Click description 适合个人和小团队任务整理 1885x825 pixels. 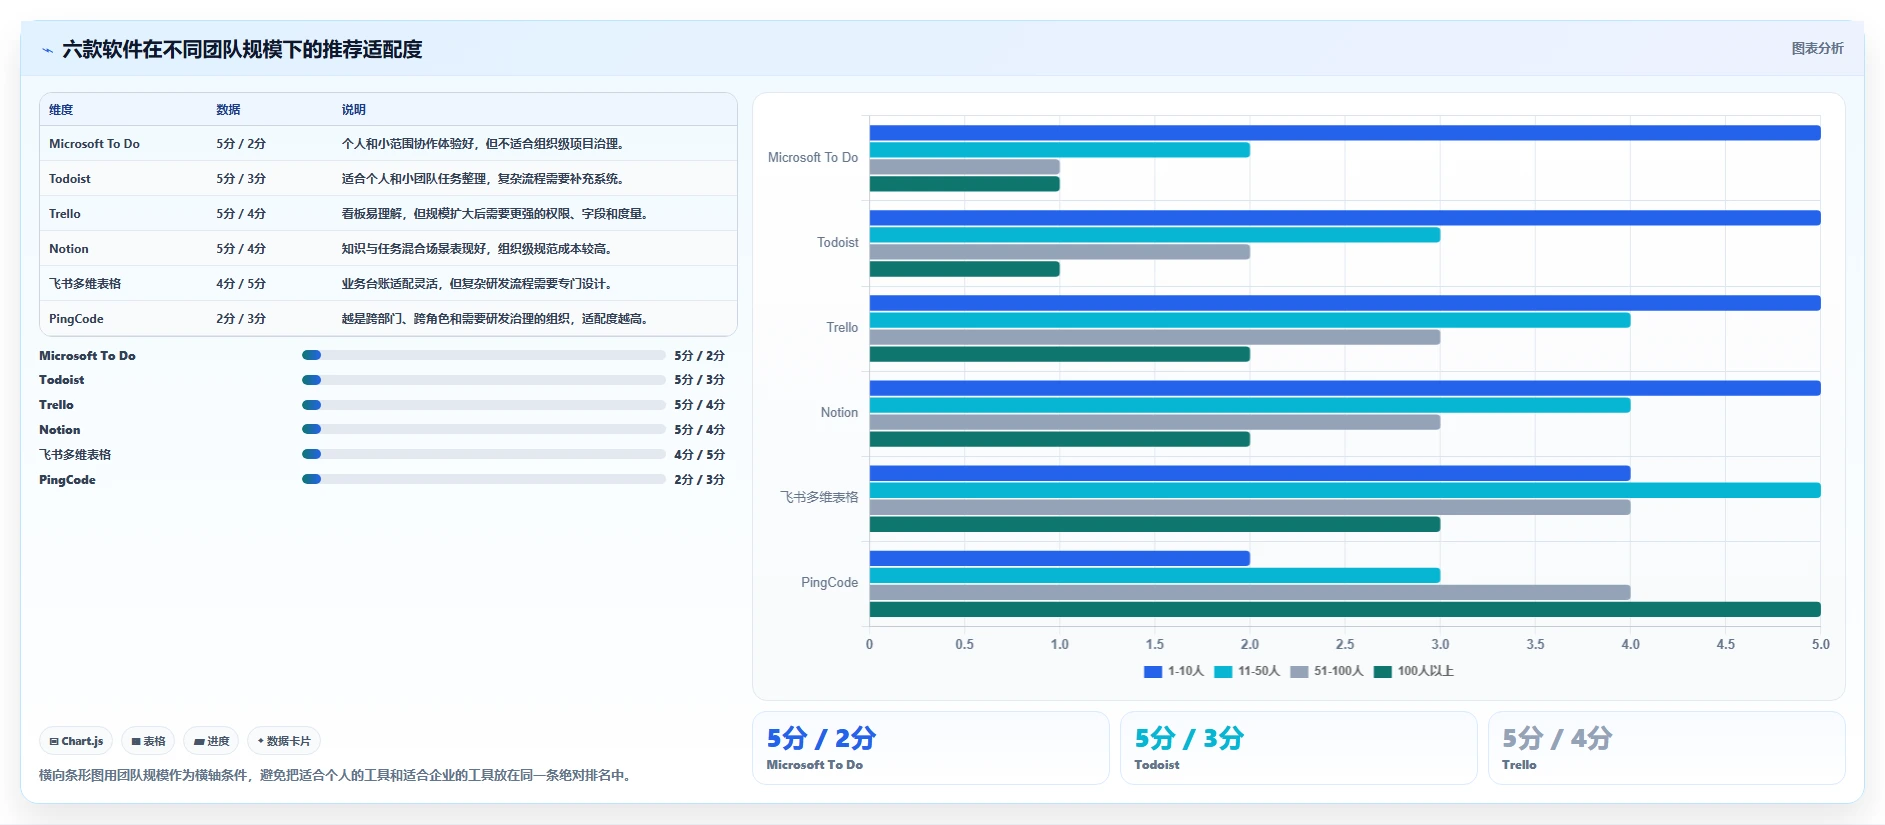pos(484,179)
